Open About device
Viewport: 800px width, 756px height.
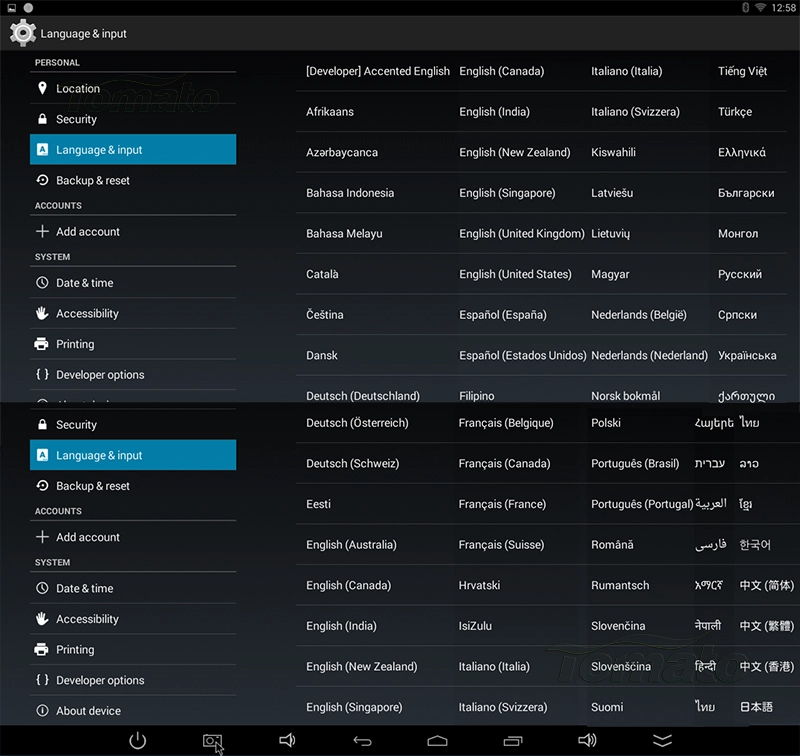[x=133, y=710]
